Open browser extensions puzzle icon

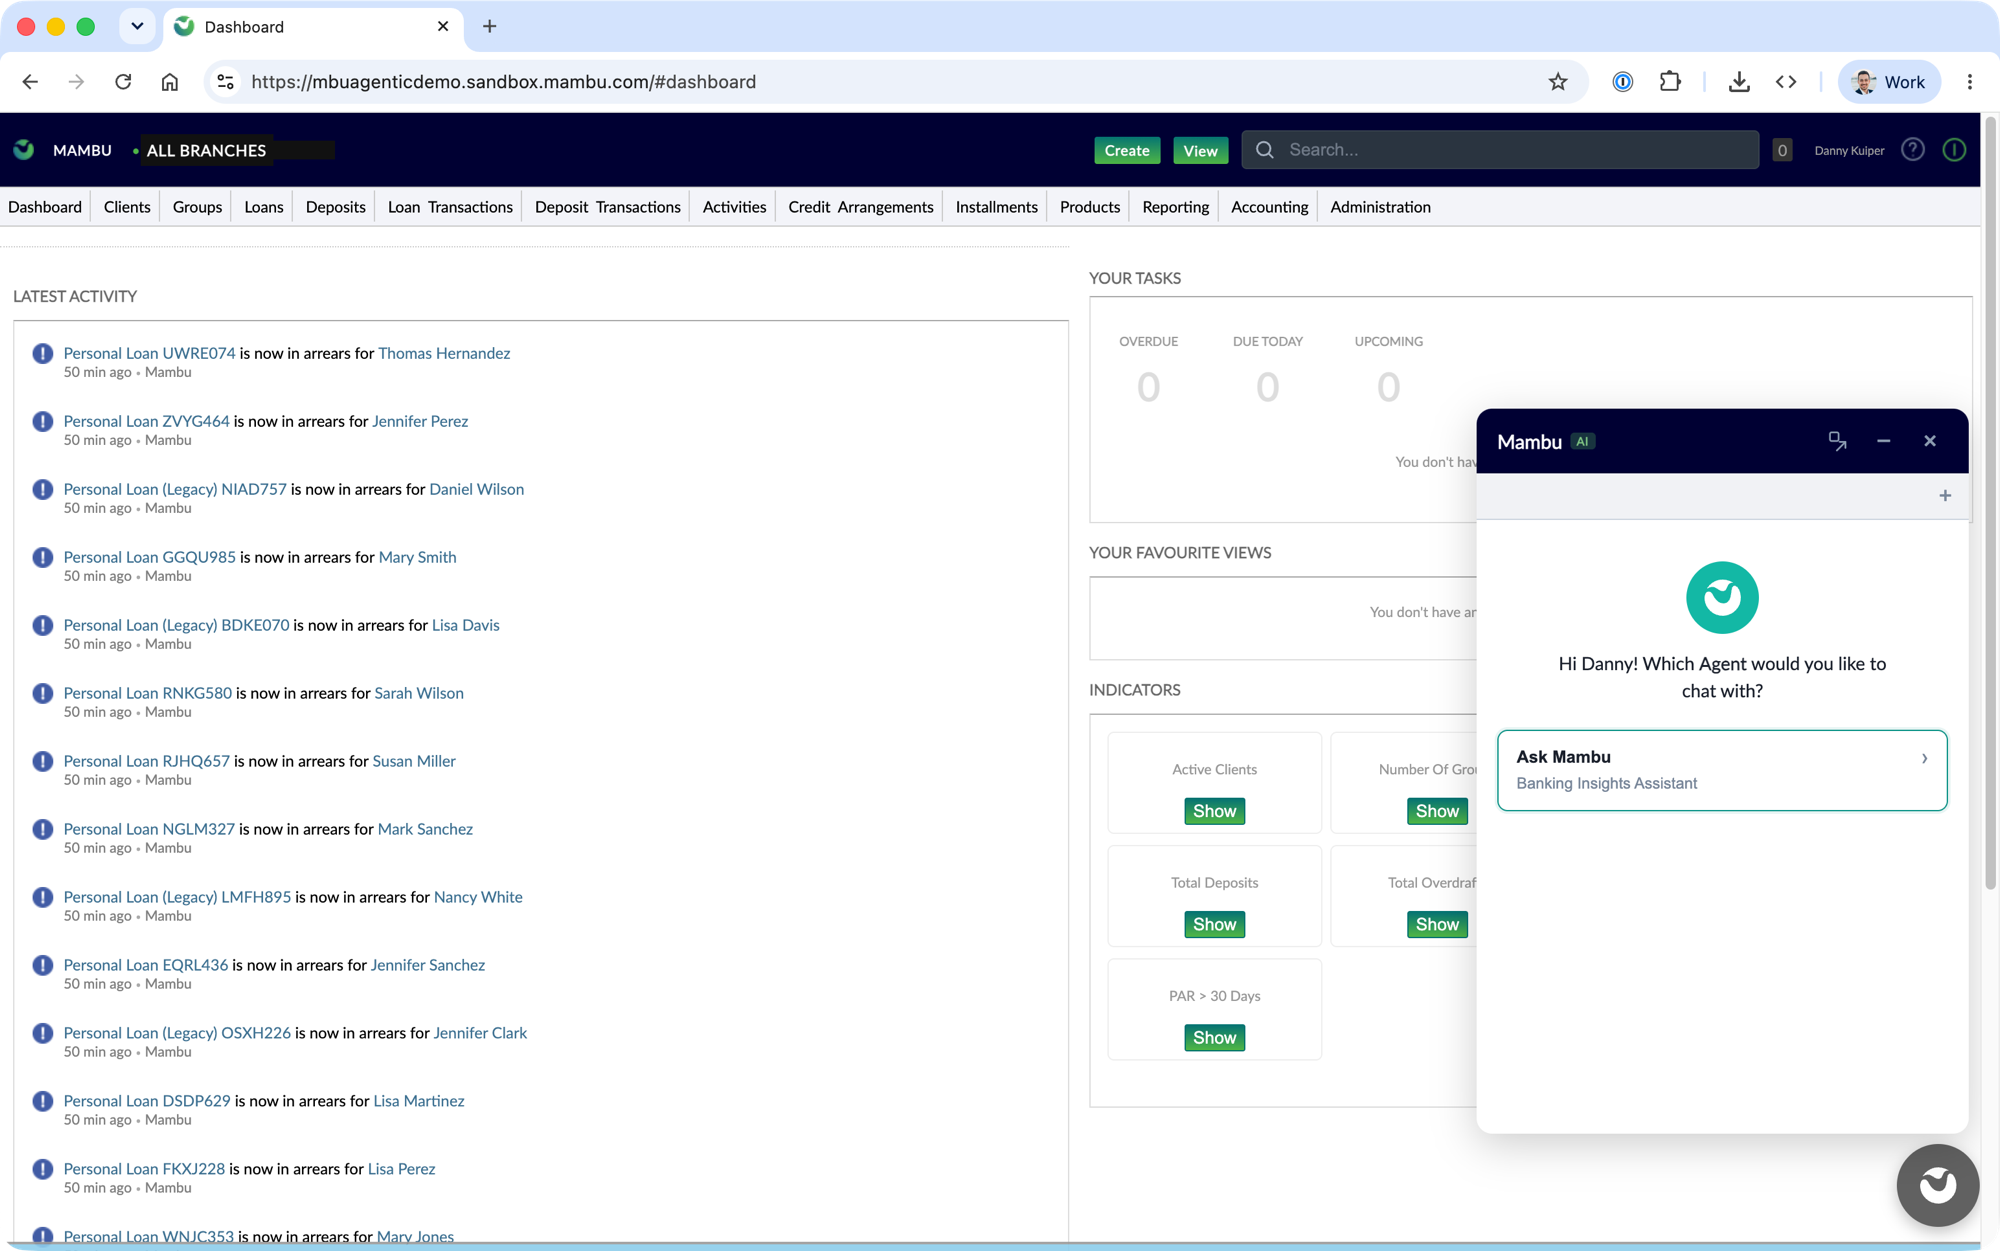pyautogui.click(x=1670, y=82)
